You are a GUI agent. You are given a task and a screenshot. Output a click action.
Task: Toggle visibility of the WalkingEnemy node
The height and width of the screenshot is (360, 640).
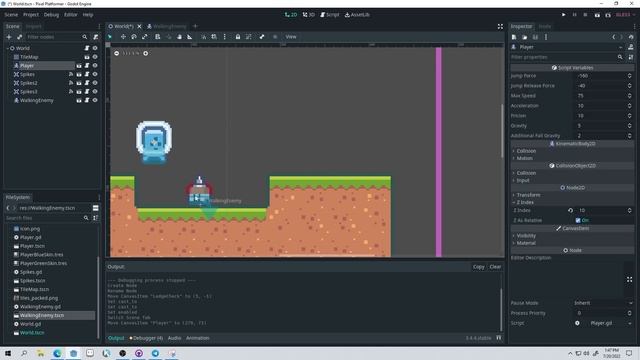click(x=95, y=100)
